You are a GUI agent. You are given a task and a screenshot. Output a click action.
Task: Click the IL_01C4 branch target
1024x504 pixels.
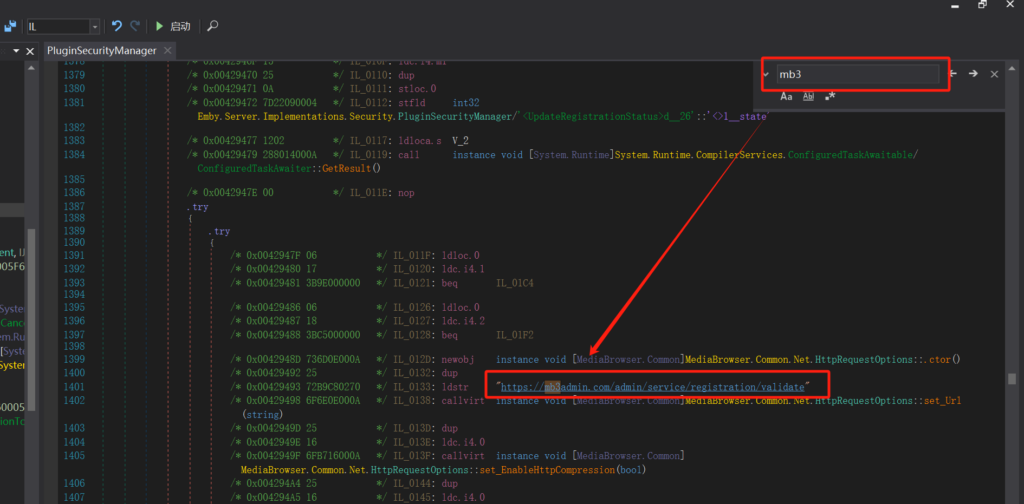coord(515,283)
